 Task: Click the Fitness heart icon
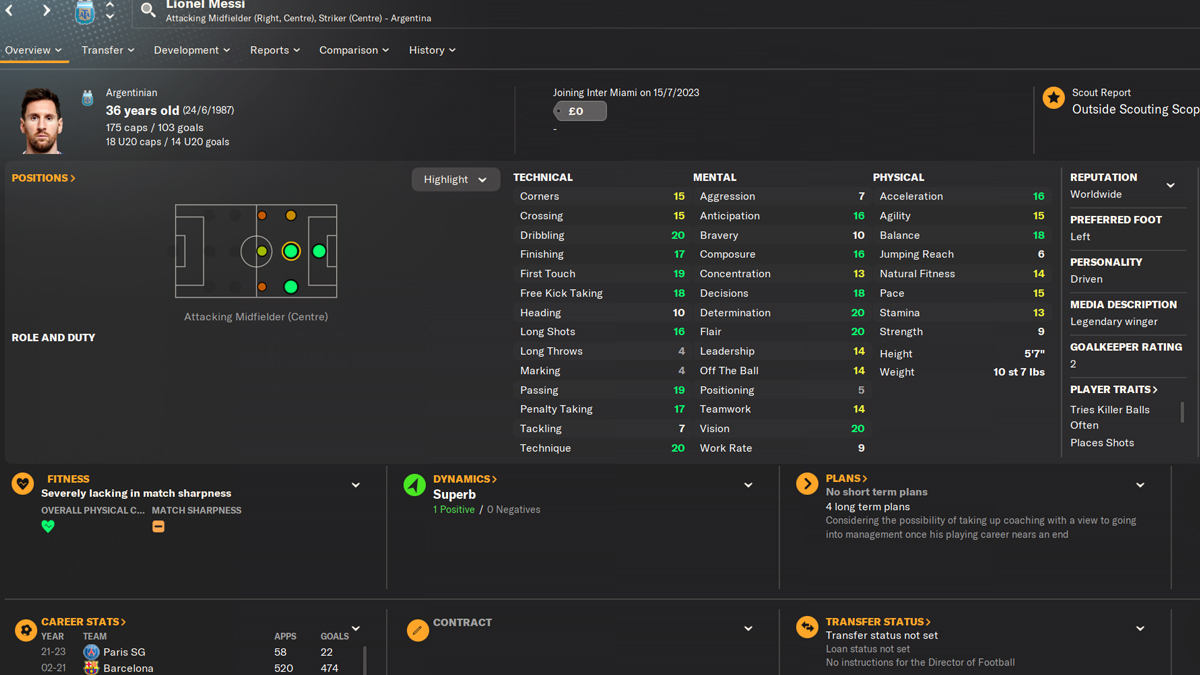click(23, 484)
